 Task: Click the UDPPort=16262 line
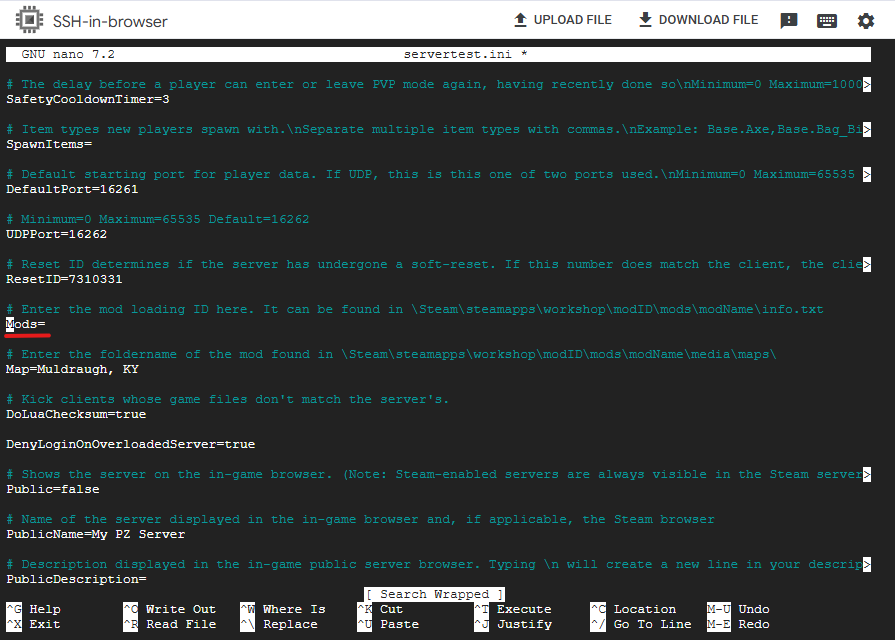click(x=57, y=235)
